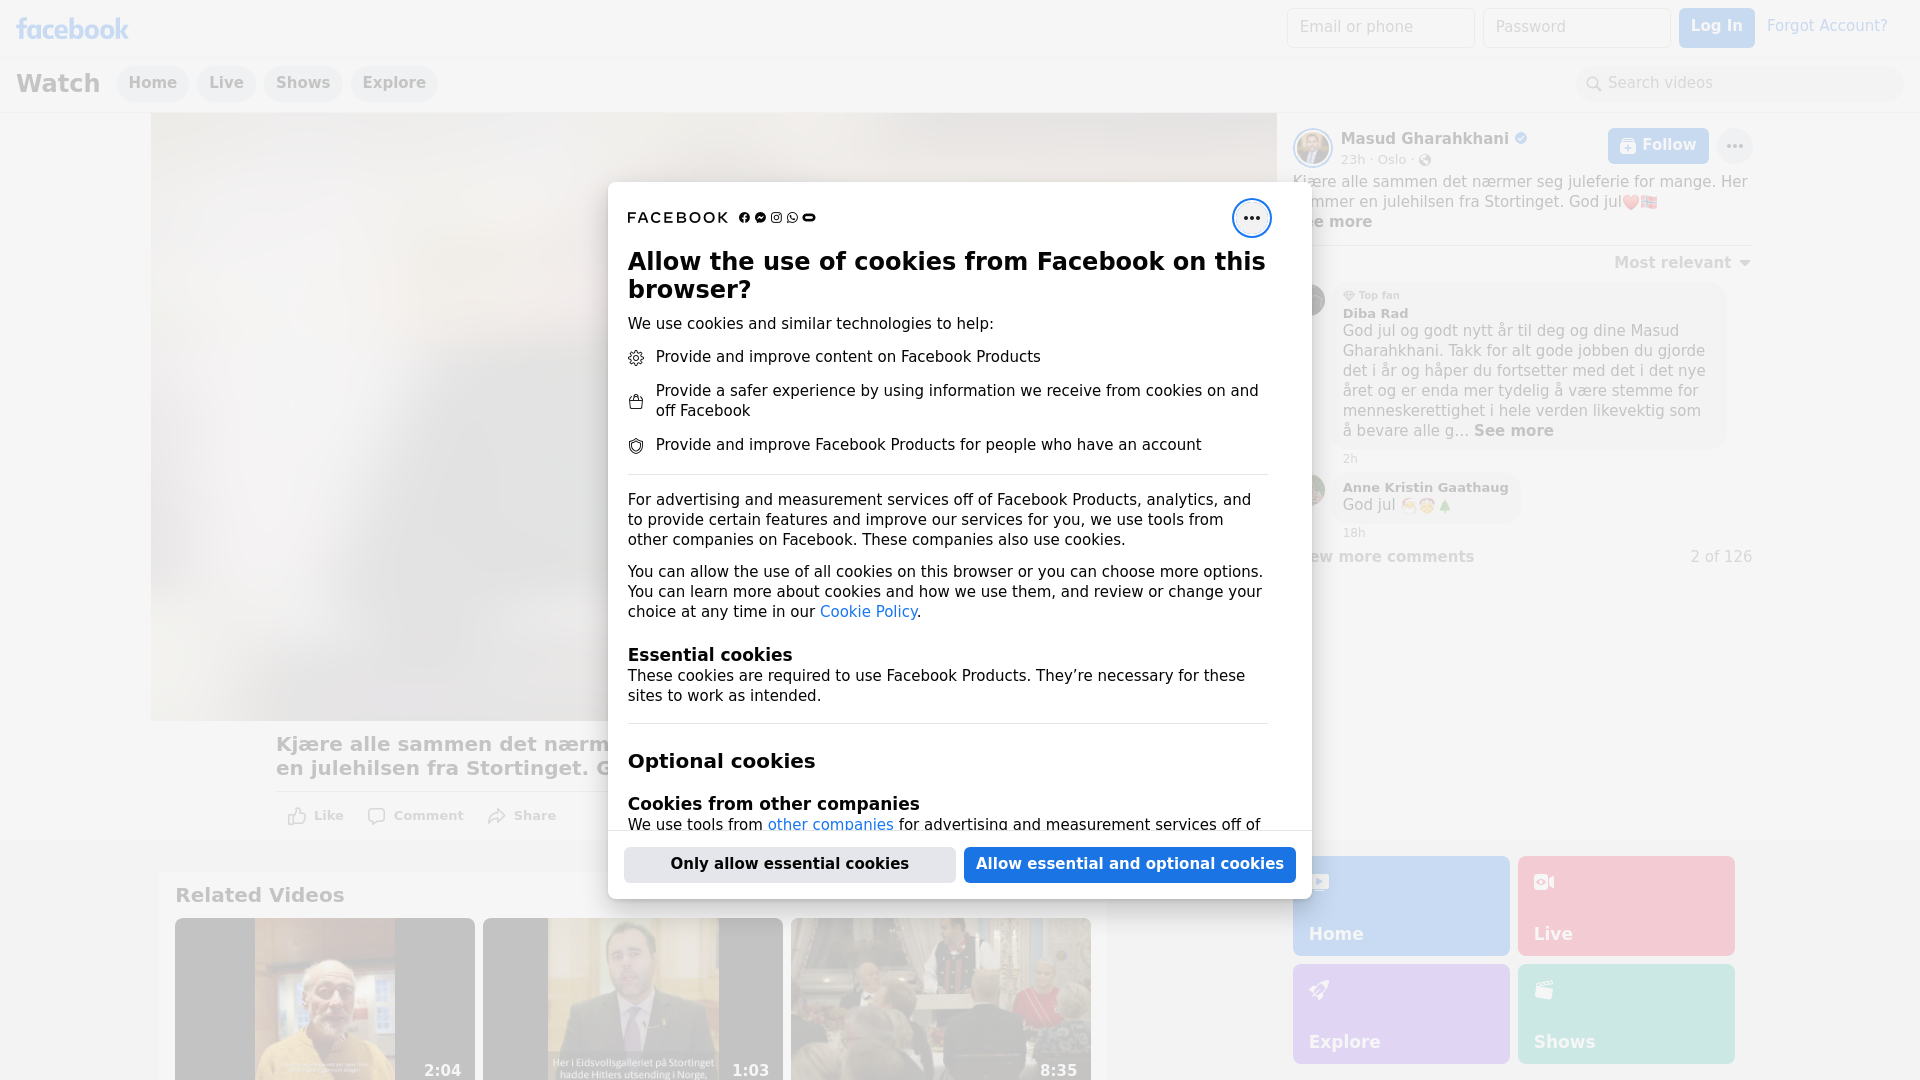Go to the Watch Home tab
1920x1080 pixels.
click(x=152, y=84)
